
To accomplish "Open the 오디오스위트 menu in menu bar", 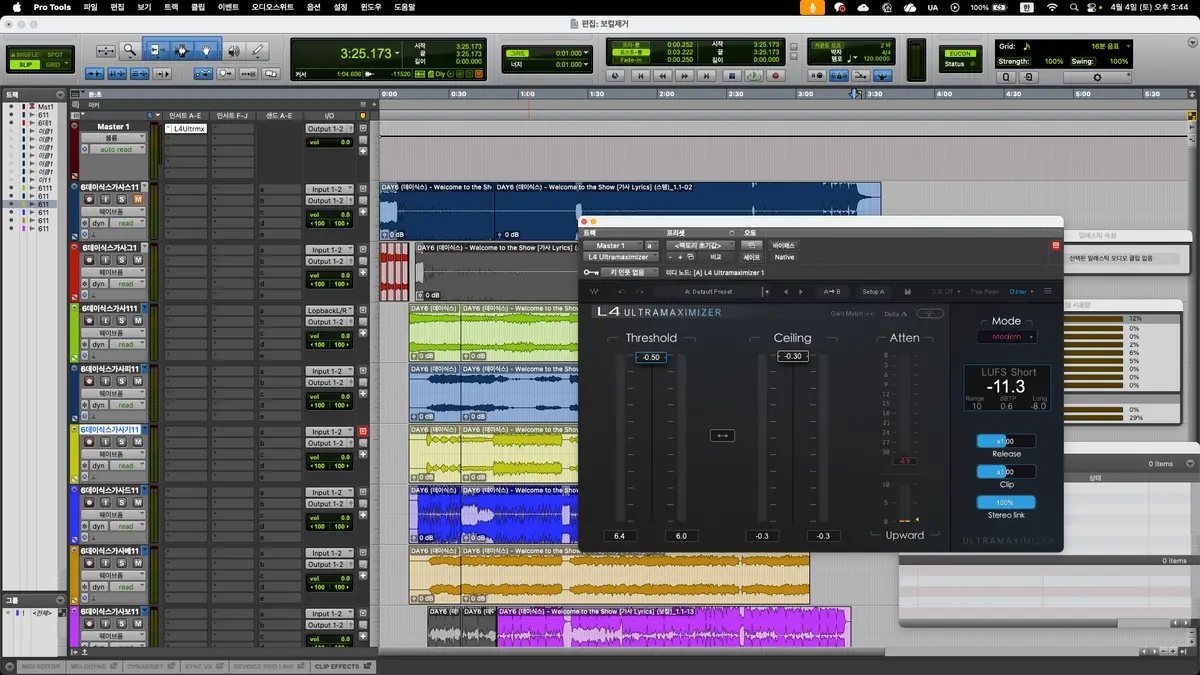I will (x=273, y=7).
